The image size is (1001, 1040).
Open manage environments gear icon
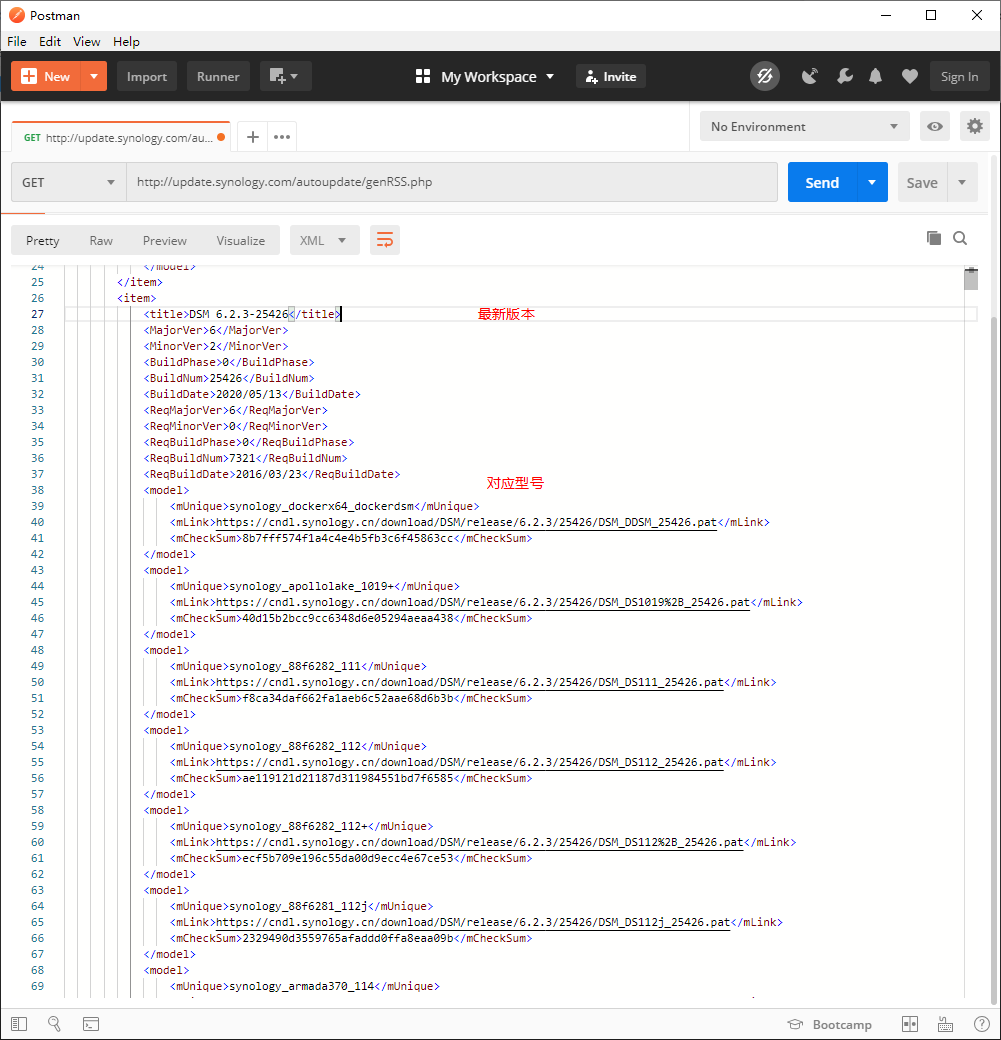click(974, 126)
